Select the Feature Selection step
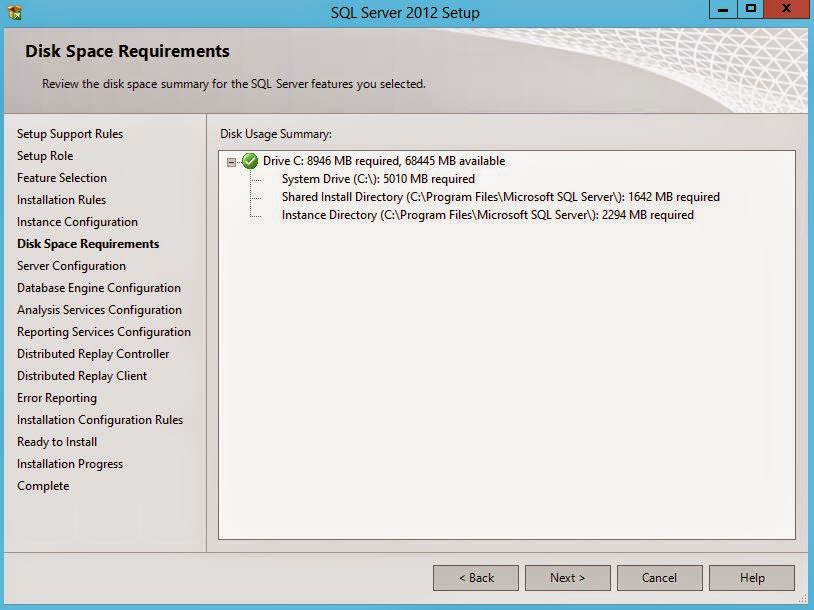814x610 pixels. pos(62,178)
